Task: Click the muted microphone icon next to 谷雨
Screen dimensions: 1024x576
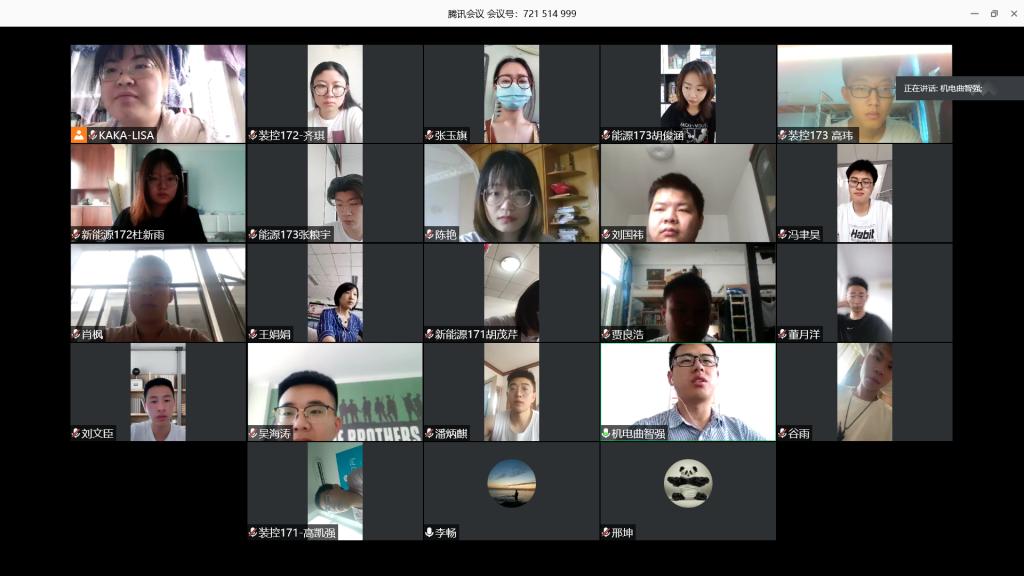Action: coord(782,434)
